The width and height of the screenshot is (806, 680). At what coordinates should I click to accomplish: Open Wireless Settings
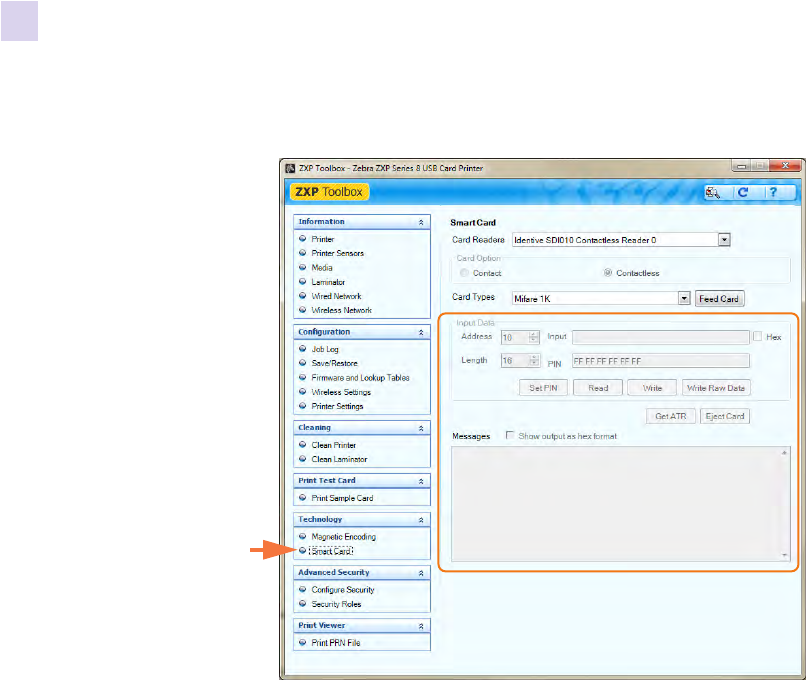341,392
